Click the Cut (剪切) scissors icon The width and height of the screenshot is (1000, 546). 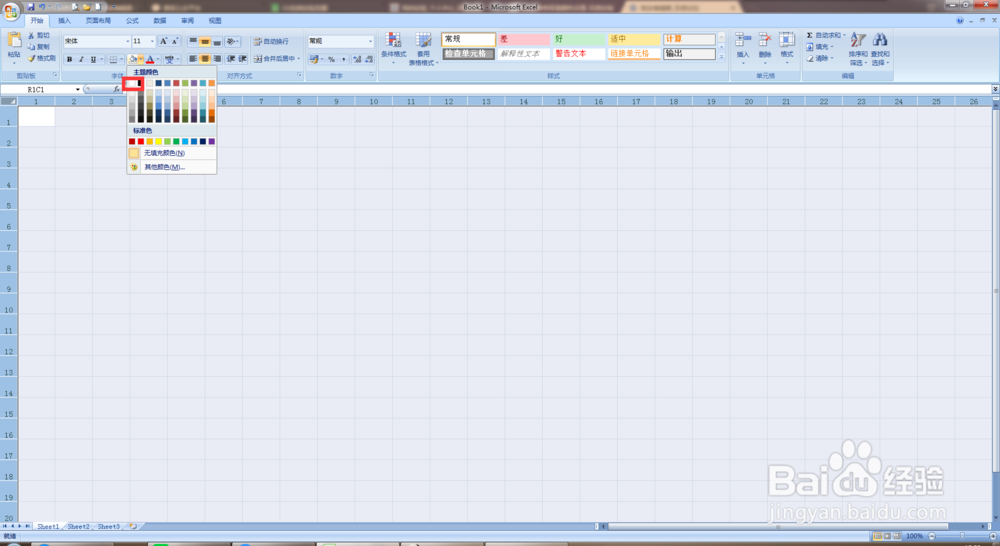[31, 35]
